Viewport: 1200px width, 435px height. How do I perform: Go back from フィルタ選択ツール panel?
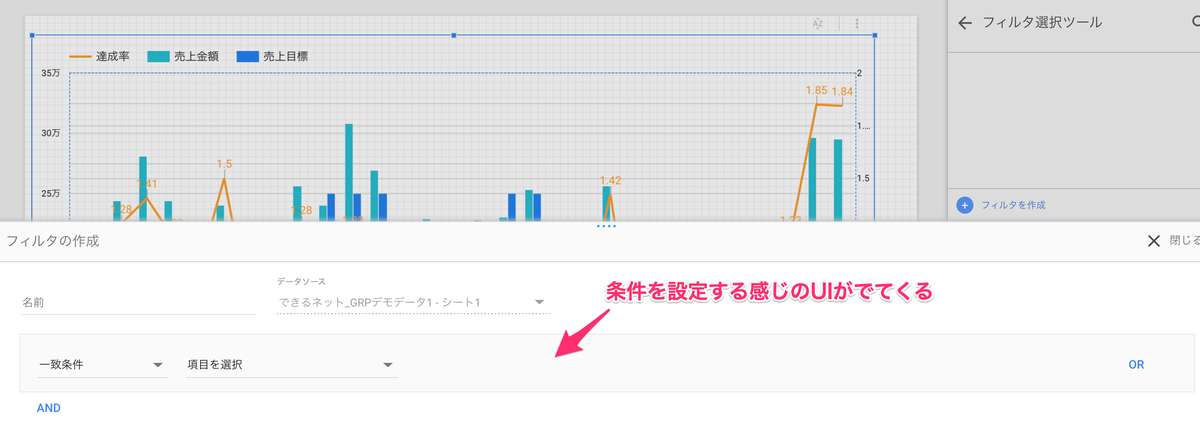[964, 22]
